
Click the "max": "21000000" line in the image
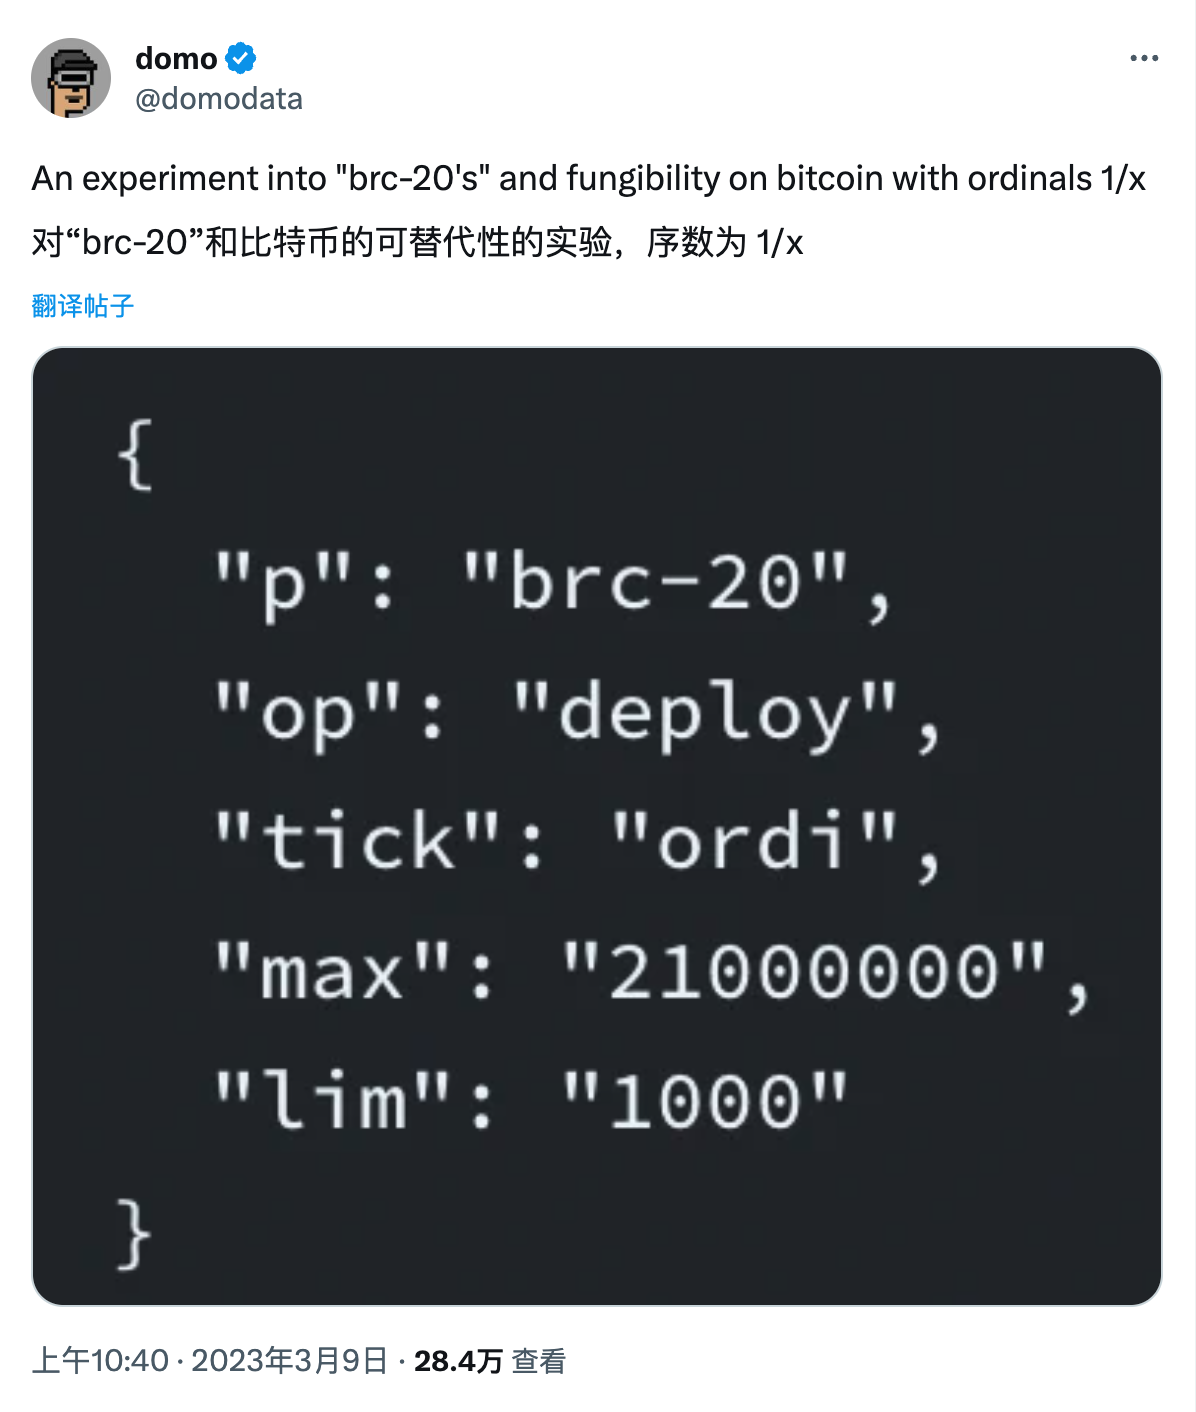[651, 973]
